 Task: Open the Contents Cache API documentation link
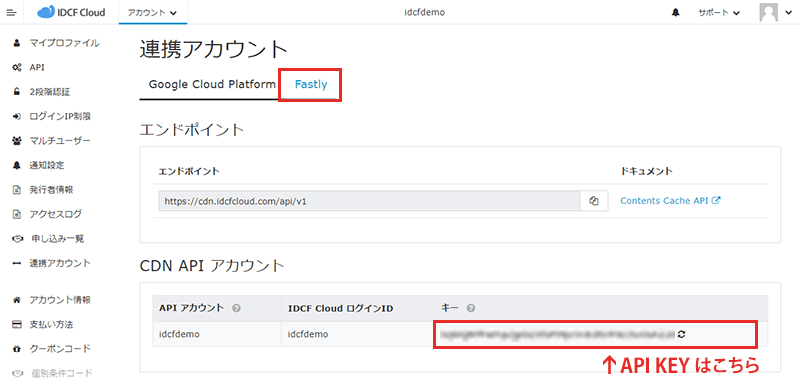click(670, 201)
